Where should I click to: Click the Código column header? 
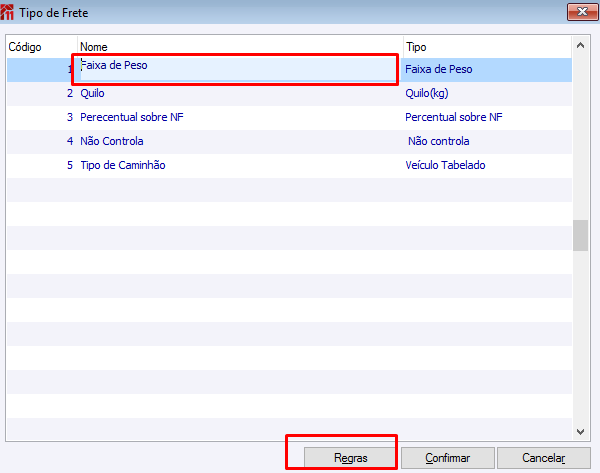(42, 47)
